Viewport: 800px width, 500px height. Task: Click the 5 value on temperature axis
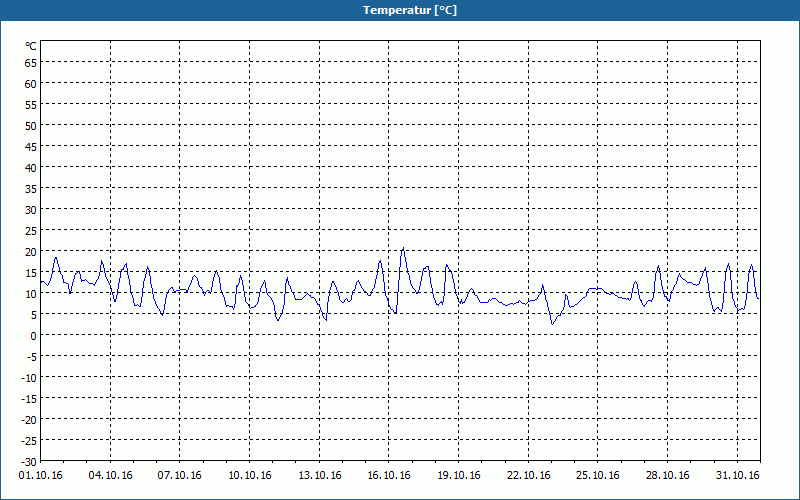[x=34, y=315]
